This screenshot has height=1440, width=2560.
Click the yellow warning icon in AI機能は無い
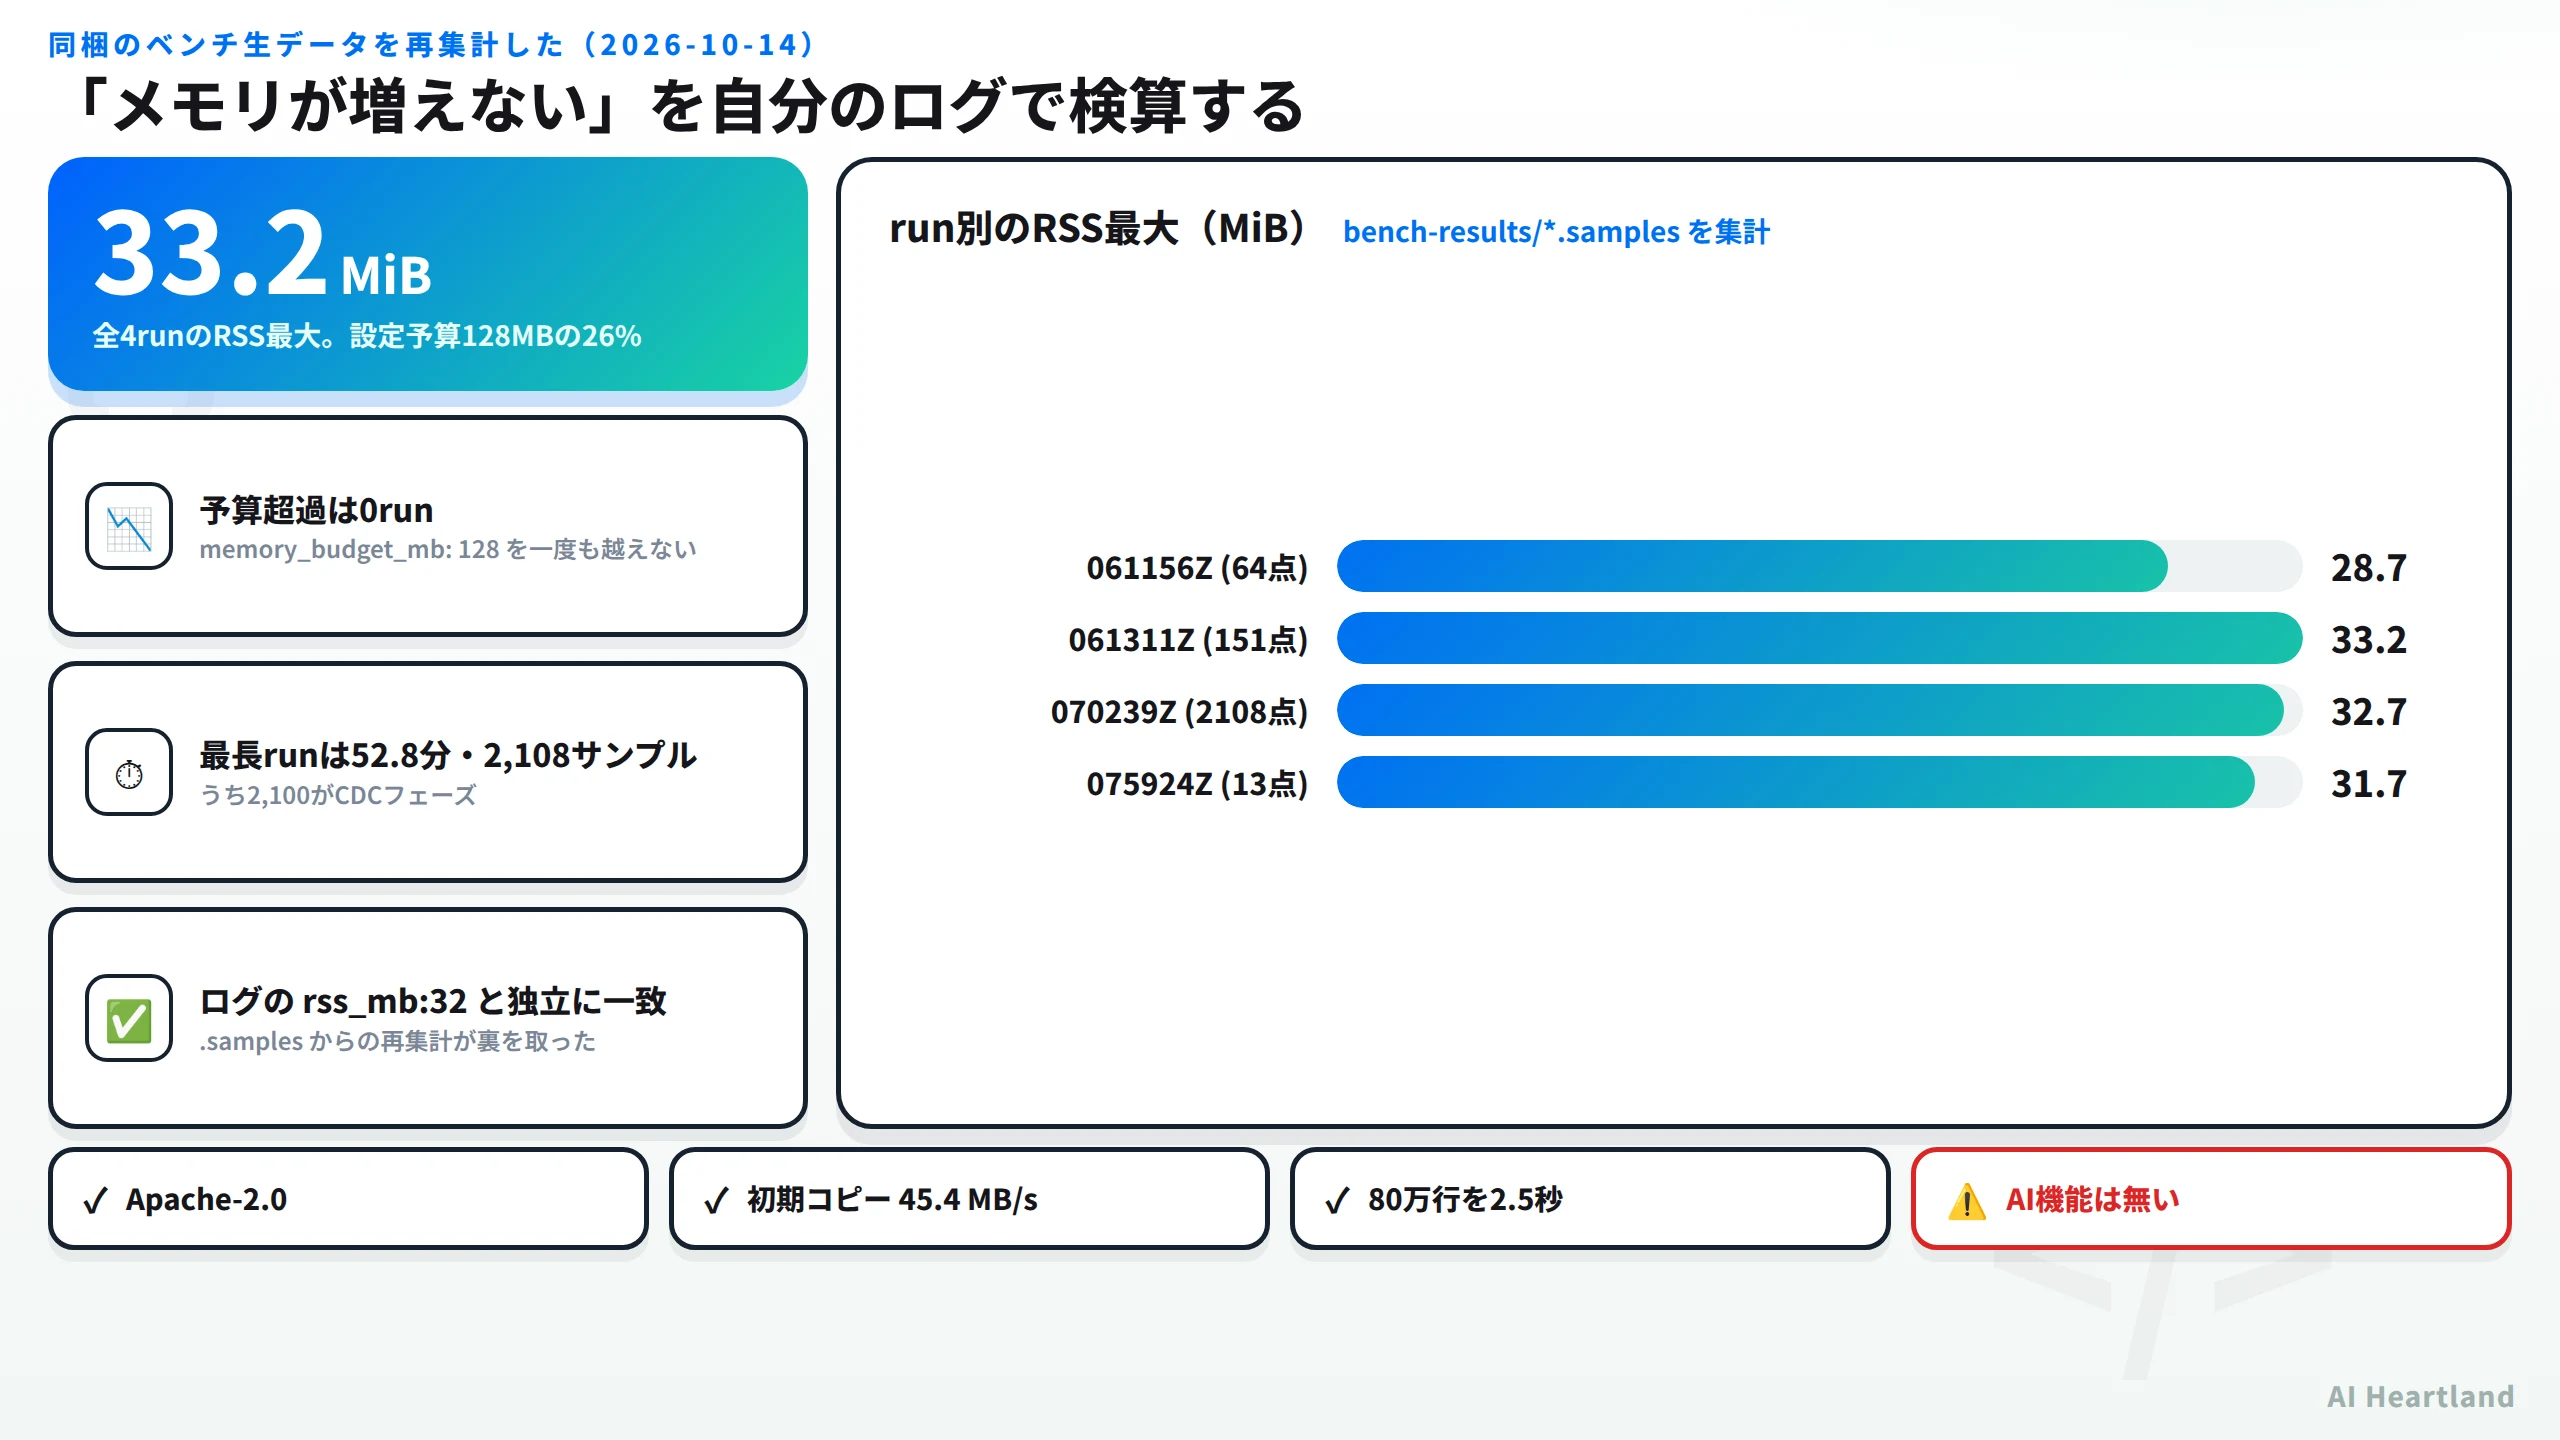(x=1966, y=1200)
